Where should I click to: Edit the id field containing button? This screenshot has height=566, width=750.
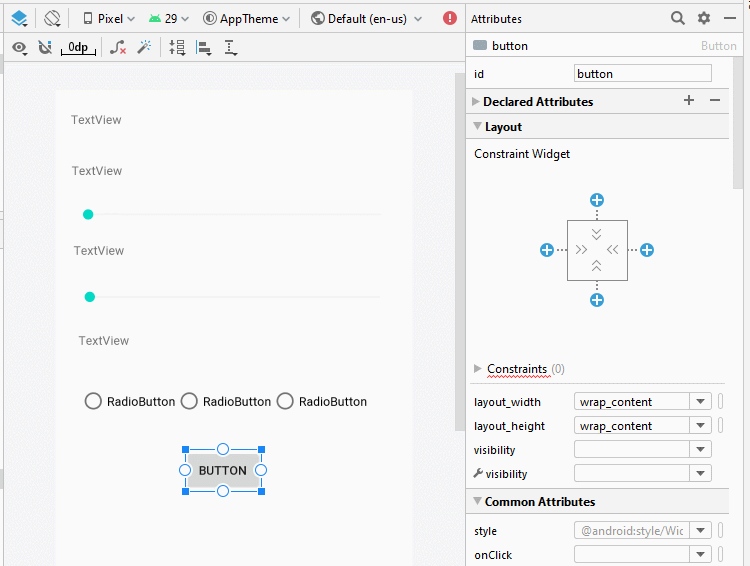click(x=642, y=74)
